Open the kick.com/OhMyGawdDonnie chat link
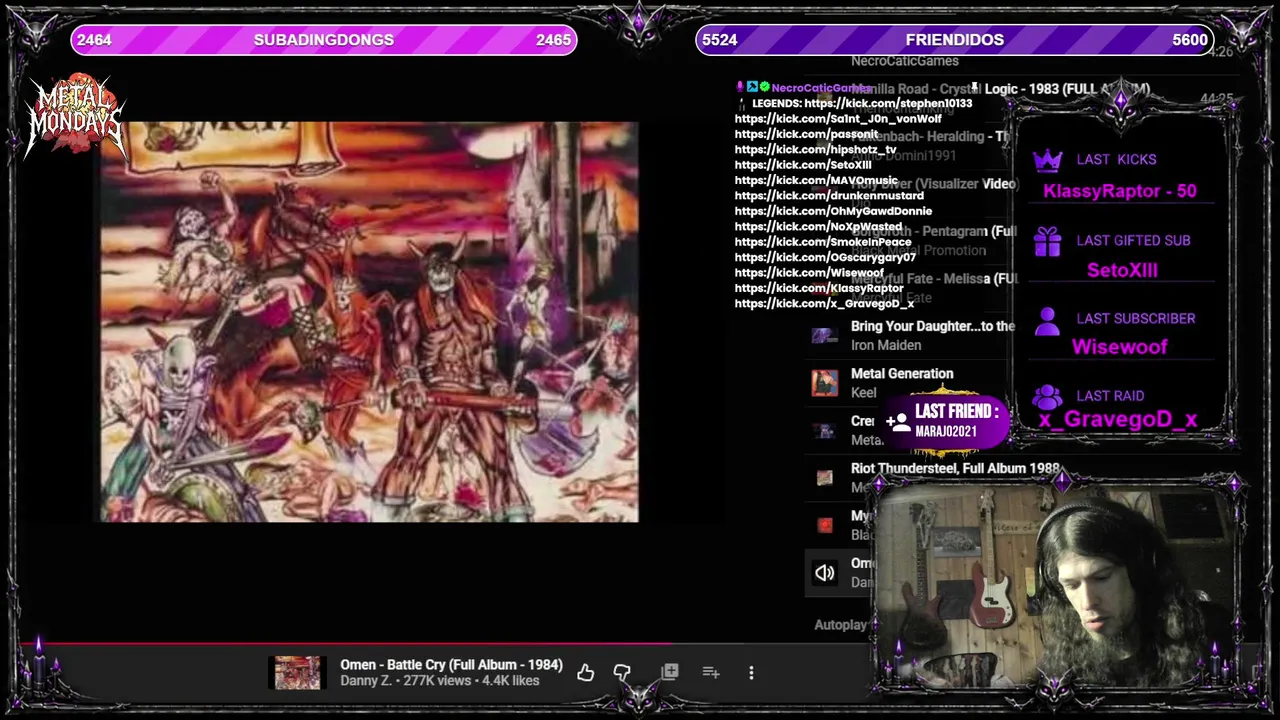This screenshot has width=1280, height=720. [x=833, y=211]
